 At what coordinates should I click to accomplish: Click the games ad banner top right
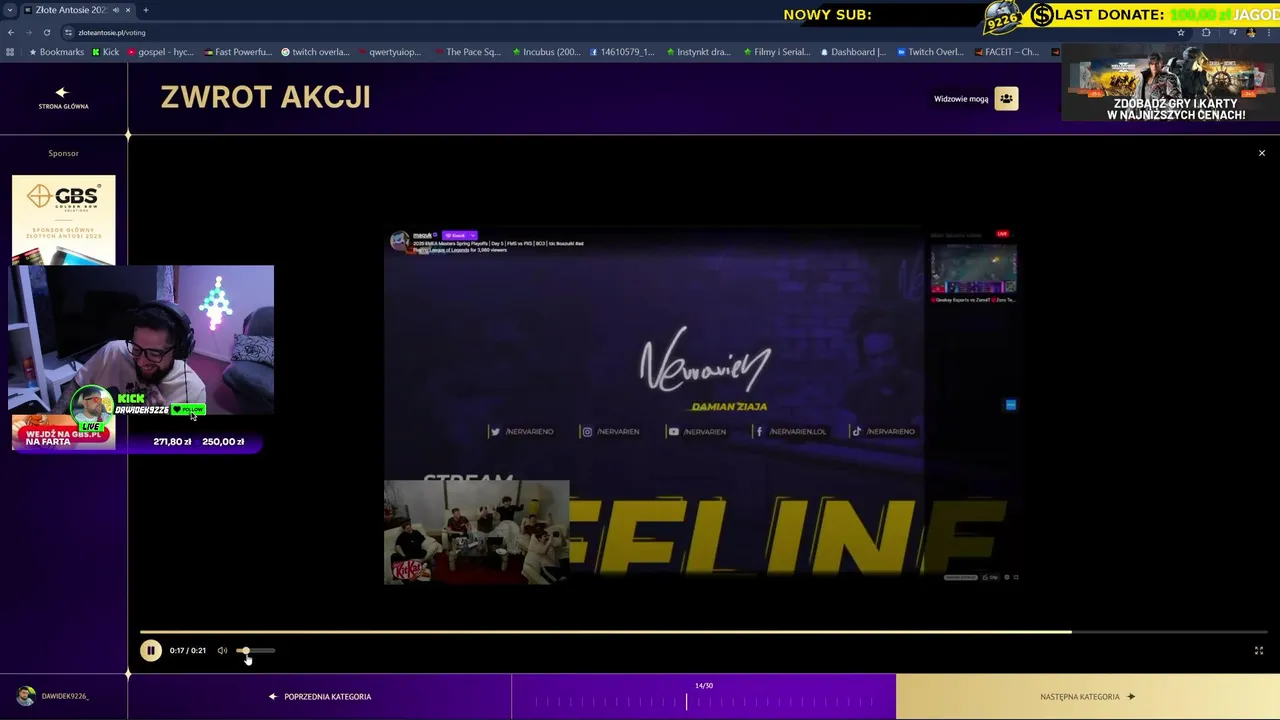click(1171, 84)
